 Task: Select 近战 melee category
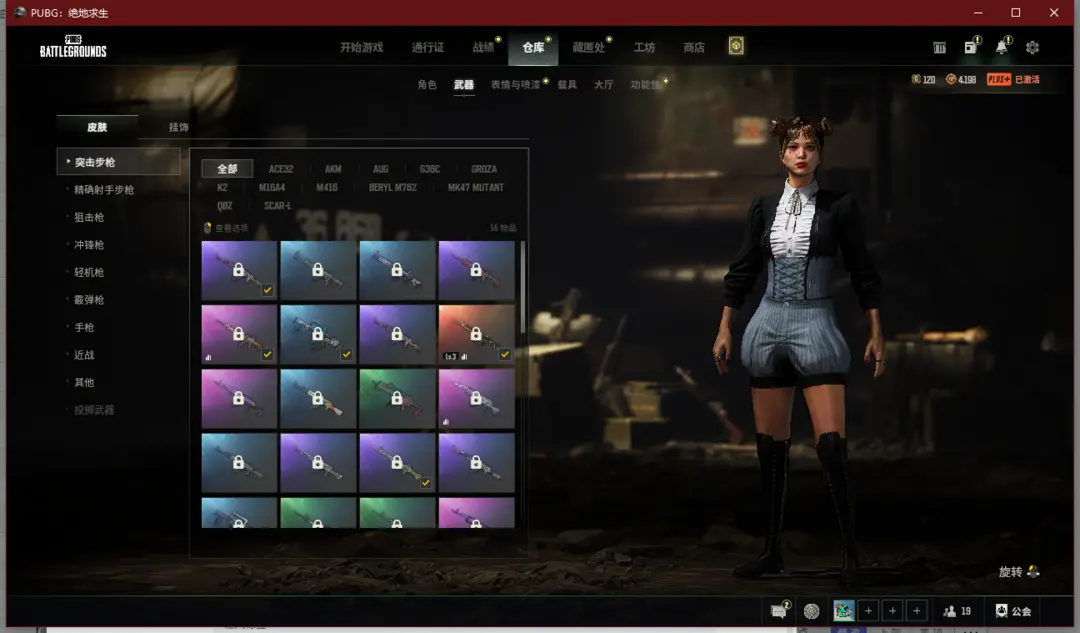pyautogui.click(x=84, y=355)
